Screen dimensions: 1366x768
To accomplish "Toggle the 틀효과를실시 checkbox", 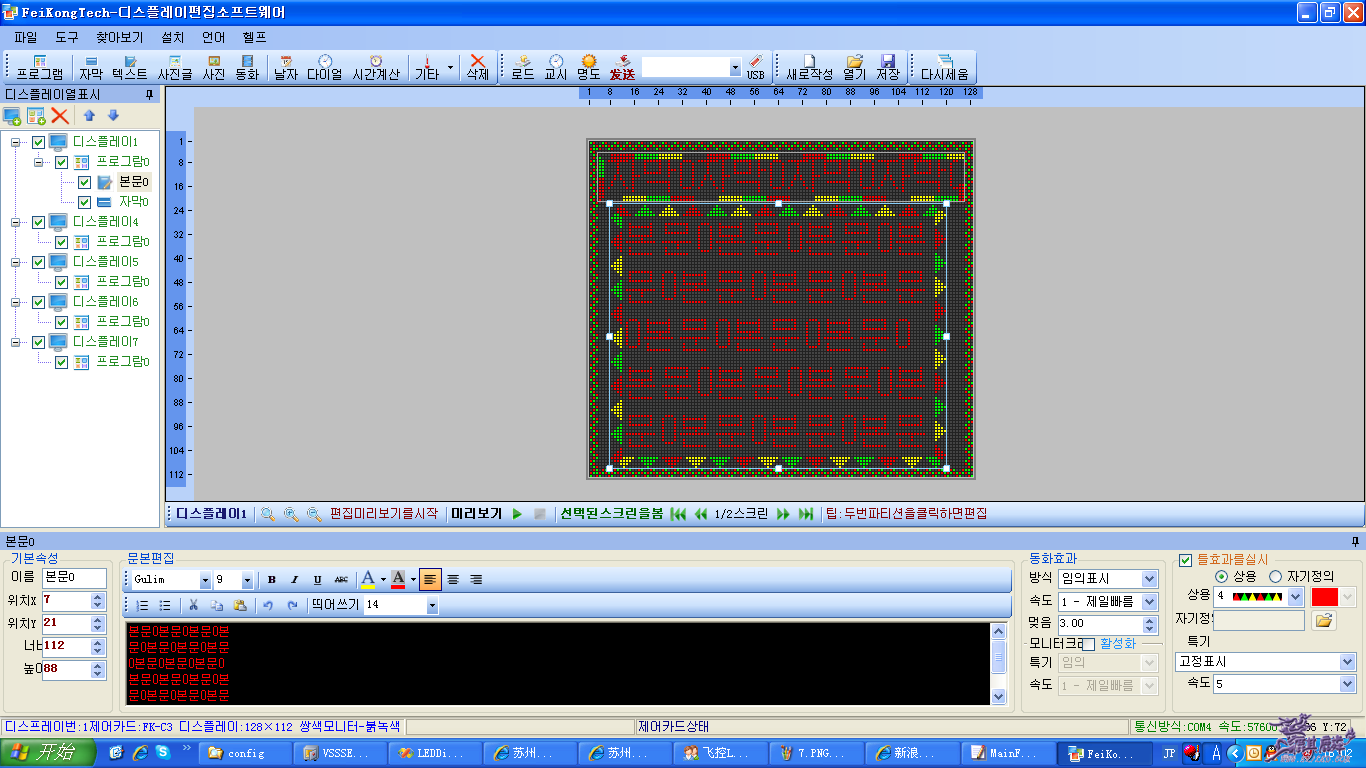I will coord(1186,560).
